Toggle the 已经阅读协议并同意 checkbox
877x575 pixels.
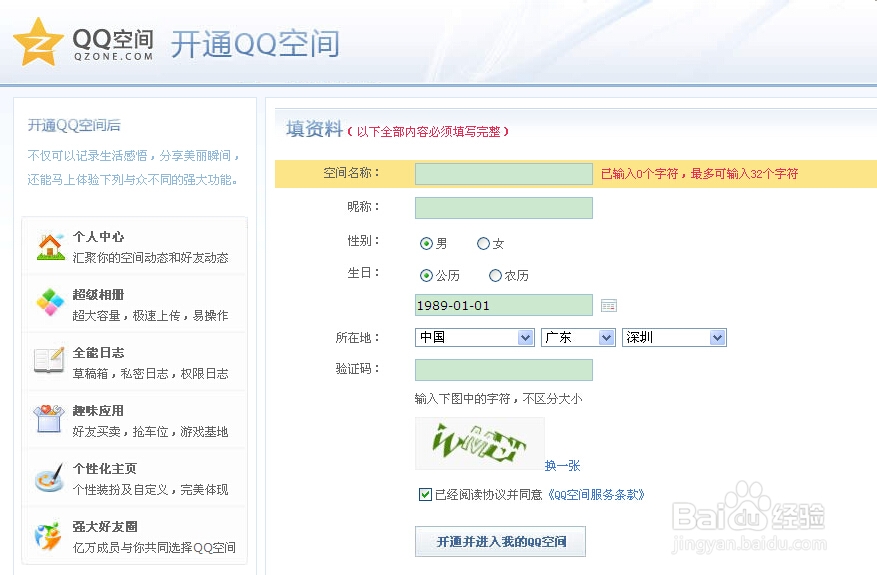click(x=425, y=494)
